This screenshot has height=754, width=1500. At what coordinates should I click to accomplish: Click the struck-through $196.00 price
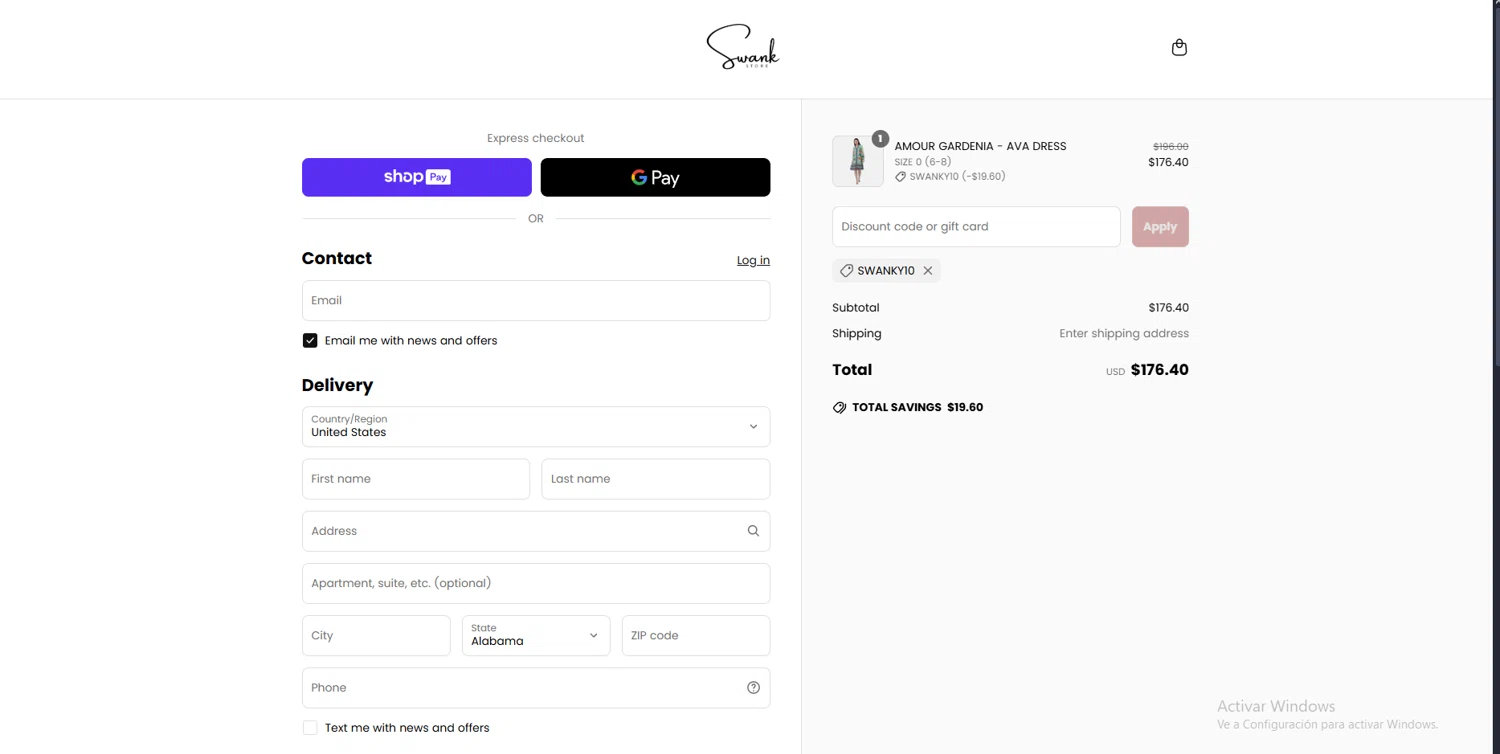tap(1170, 147)
